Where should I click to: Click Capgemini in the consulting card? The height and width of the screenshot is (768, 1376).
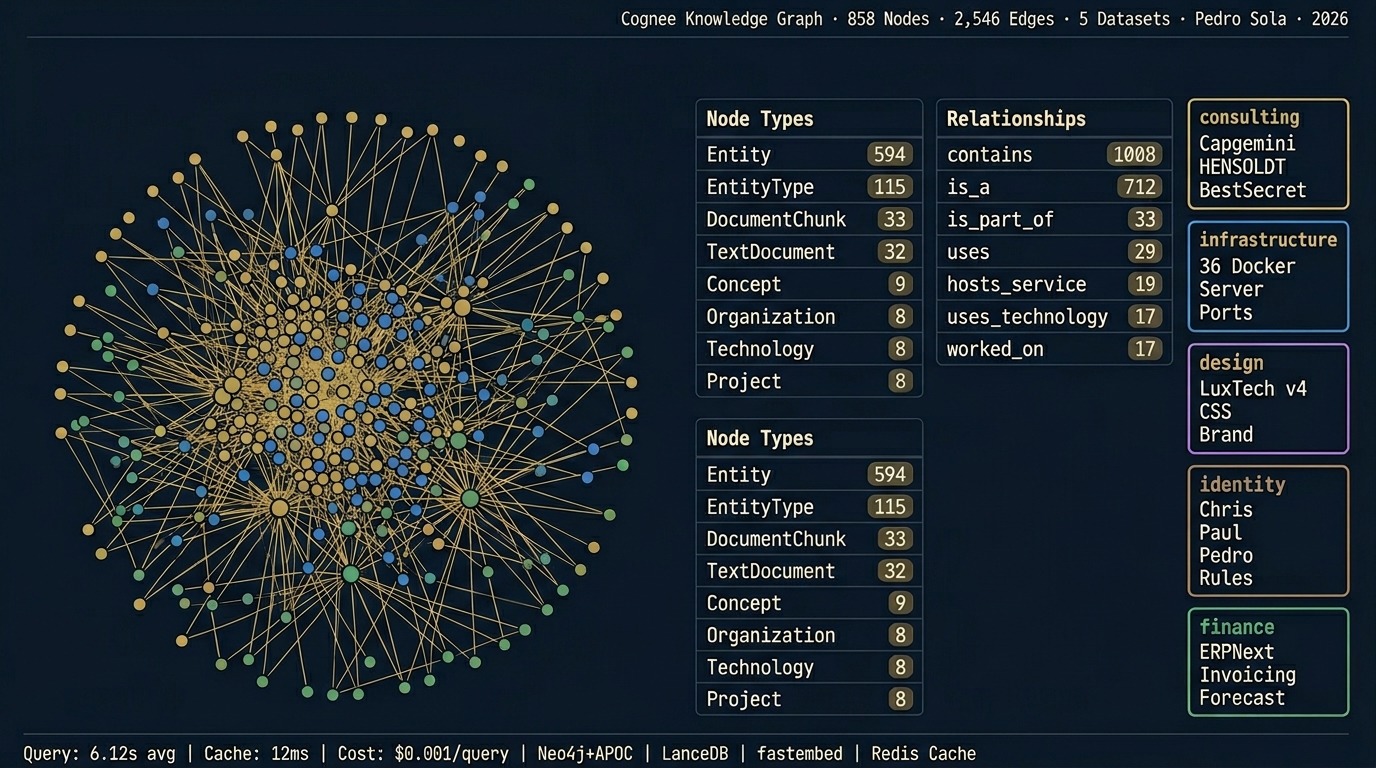pos(1247,143)
